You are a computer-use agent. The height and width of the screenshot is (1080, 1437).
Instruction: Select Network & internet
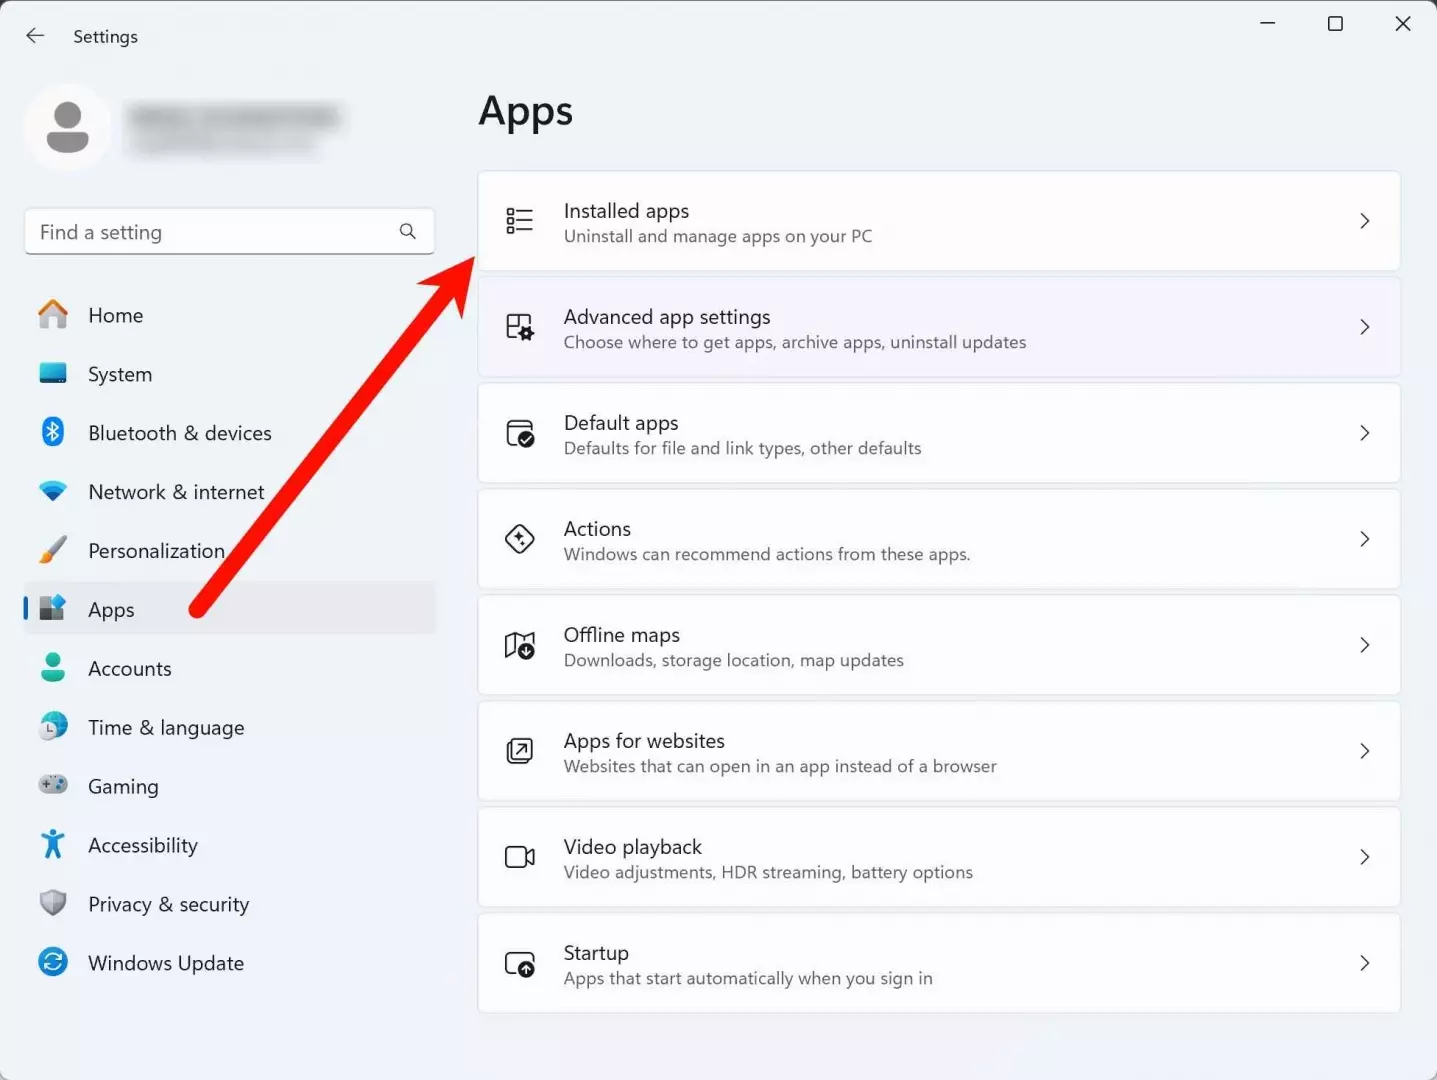pos(230,492)
